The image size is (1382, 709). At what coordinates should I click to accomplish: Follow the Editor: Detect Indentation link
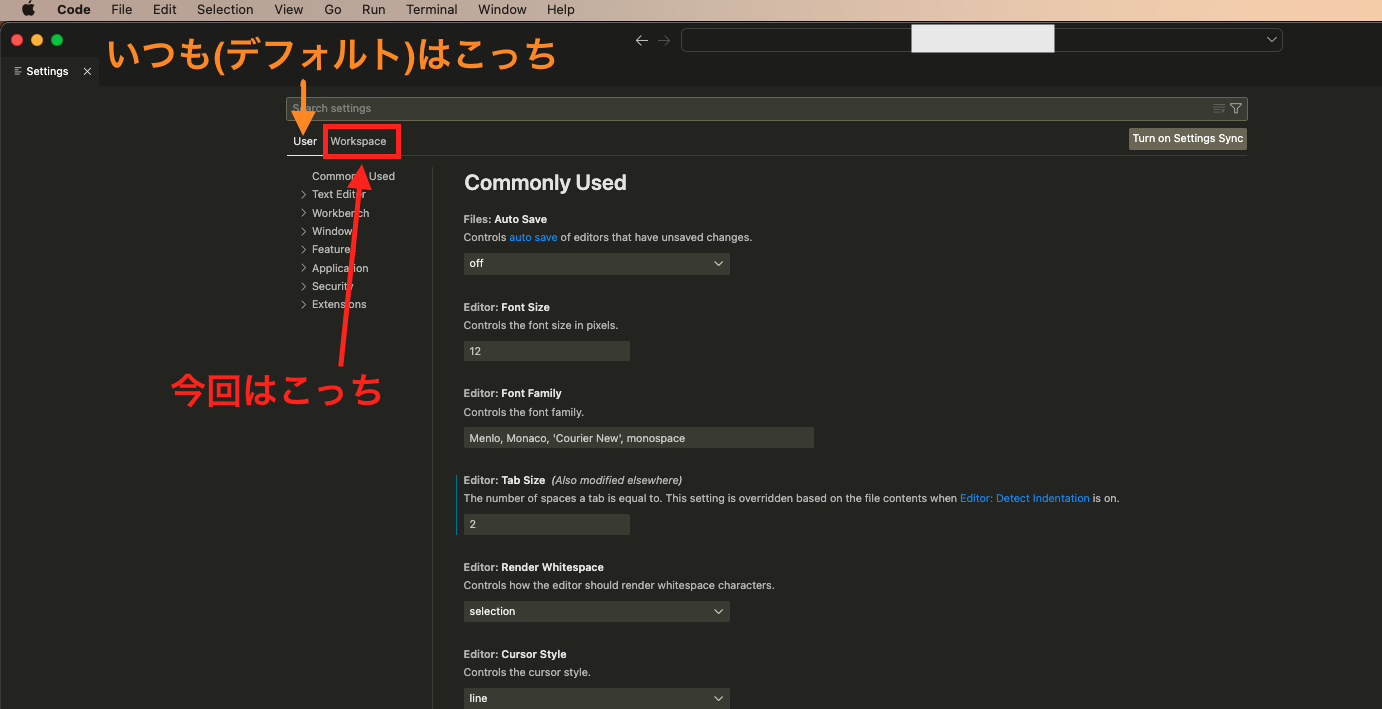pos(1024,498)
